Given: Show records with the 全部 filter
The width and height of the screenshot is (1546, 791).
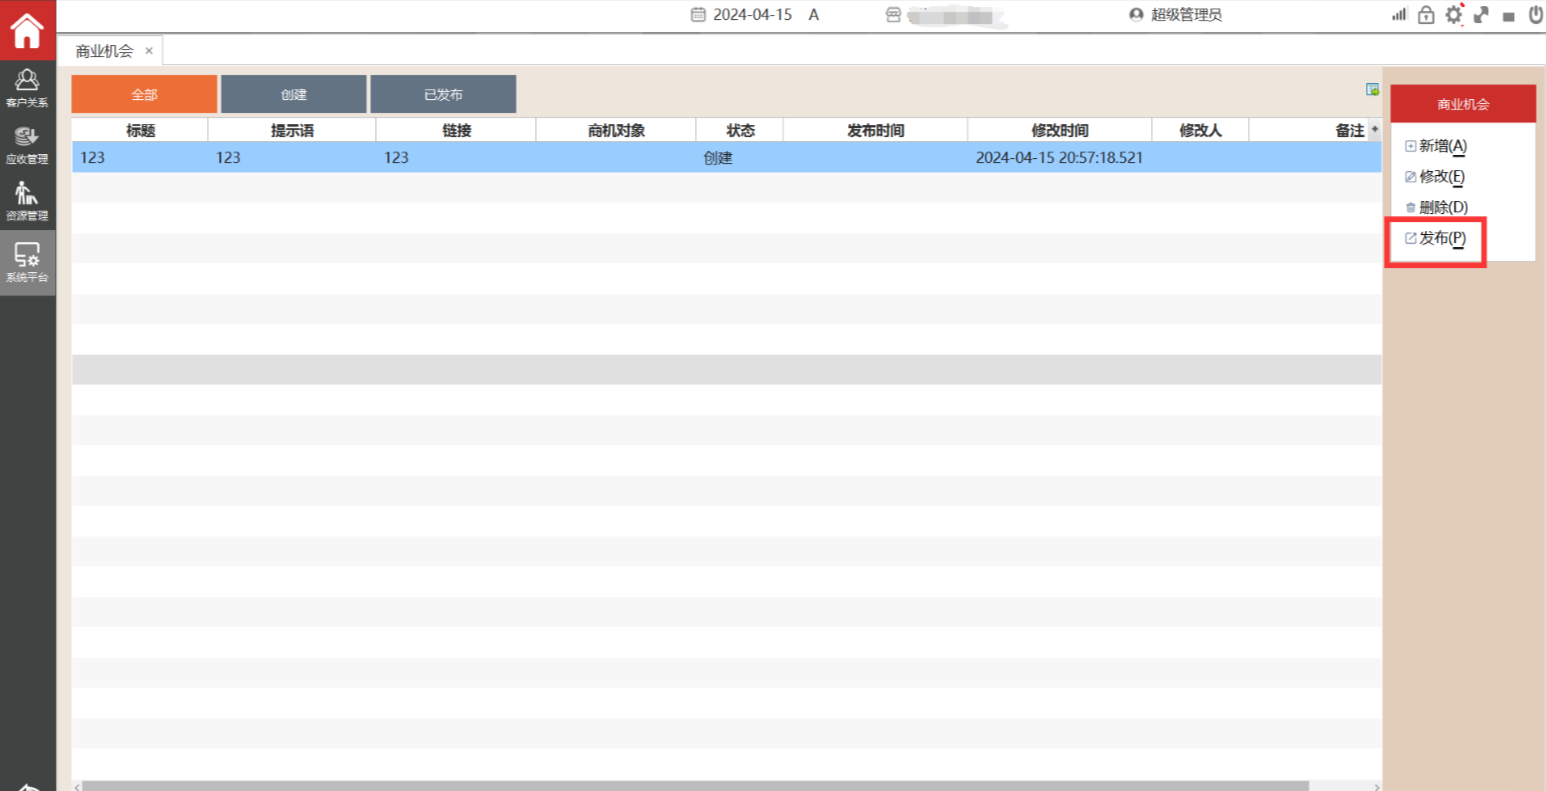Looking at the screenshot, I should click(x=144, y=94).
